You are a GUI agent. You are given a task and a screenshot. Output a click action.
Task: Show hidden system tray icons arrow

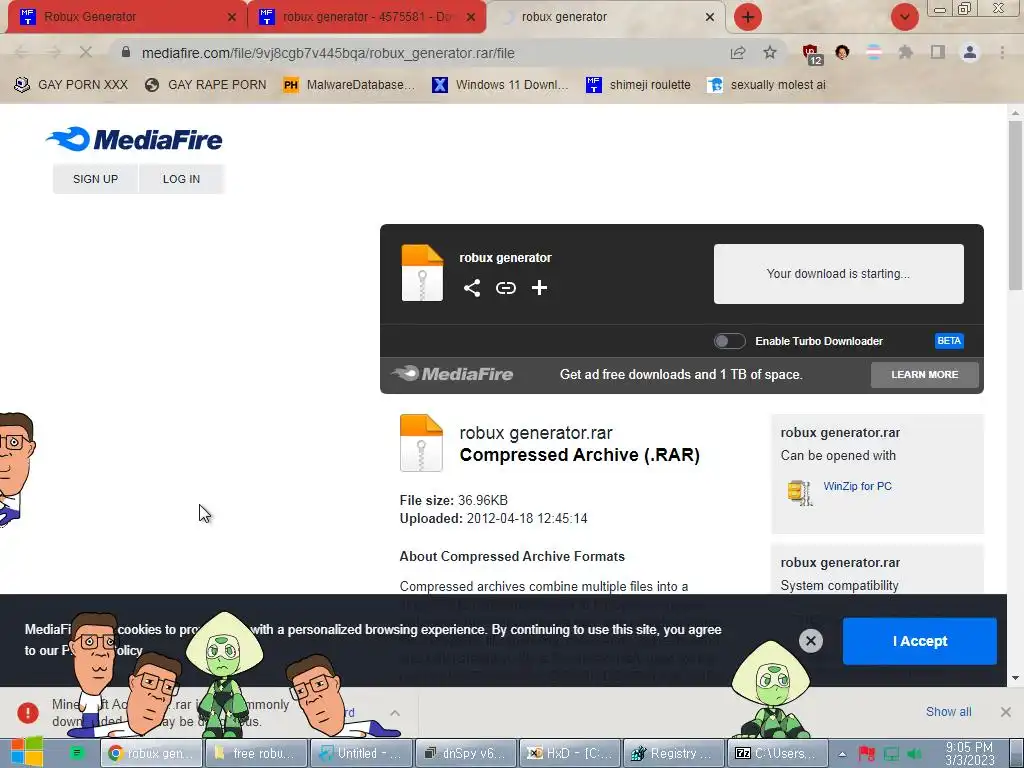point(842,754)
